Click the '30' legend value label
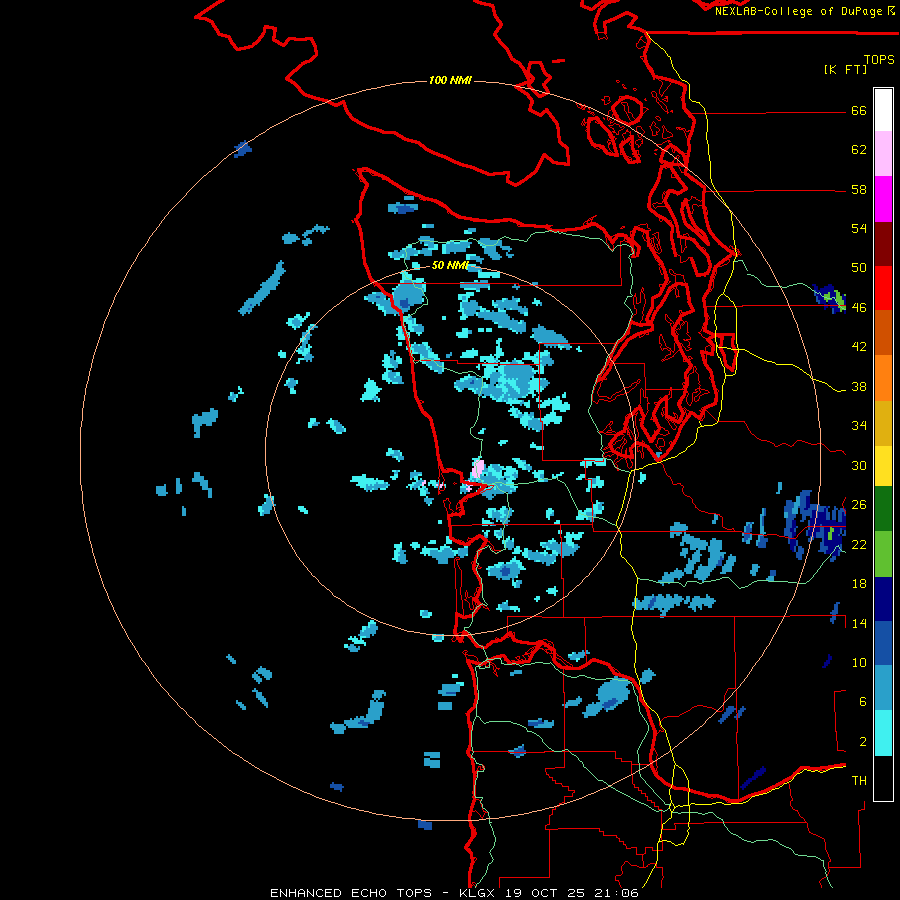Image resolution: width=900 pixels, height=900 pixels. 859,465
